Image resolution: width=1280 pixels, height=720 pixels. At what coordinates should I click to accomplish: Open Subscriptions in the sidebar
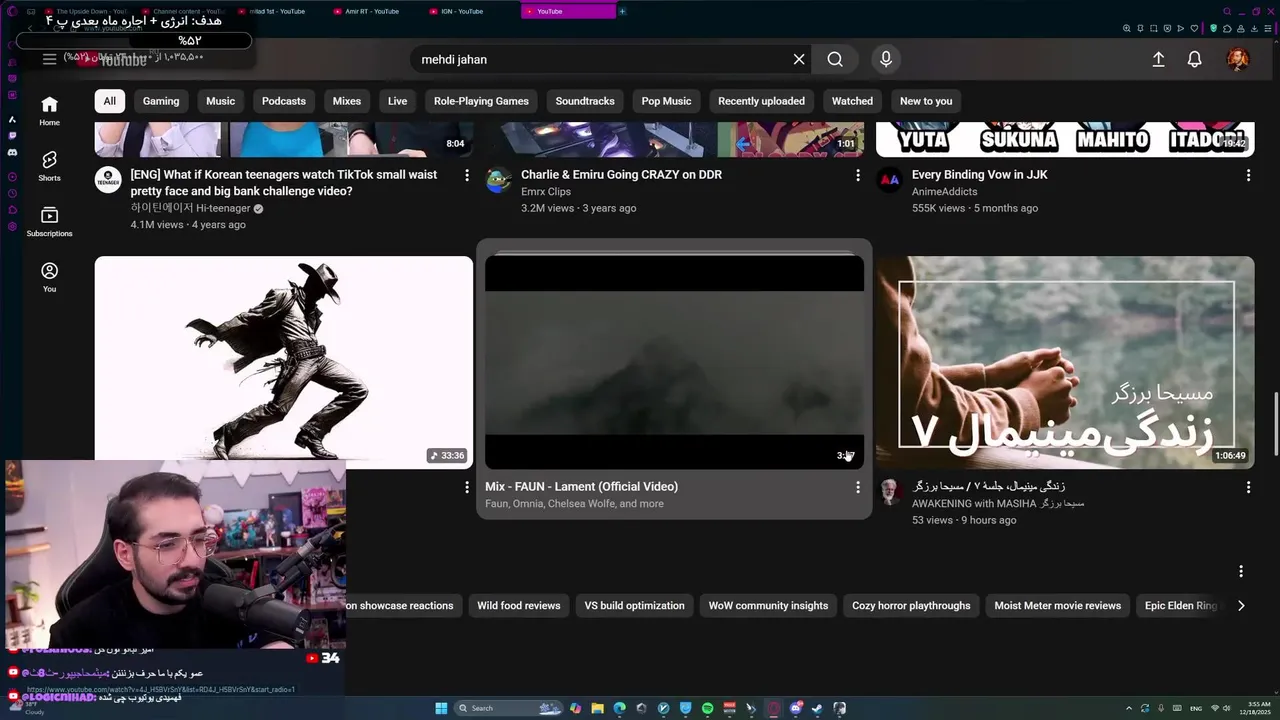49,222
